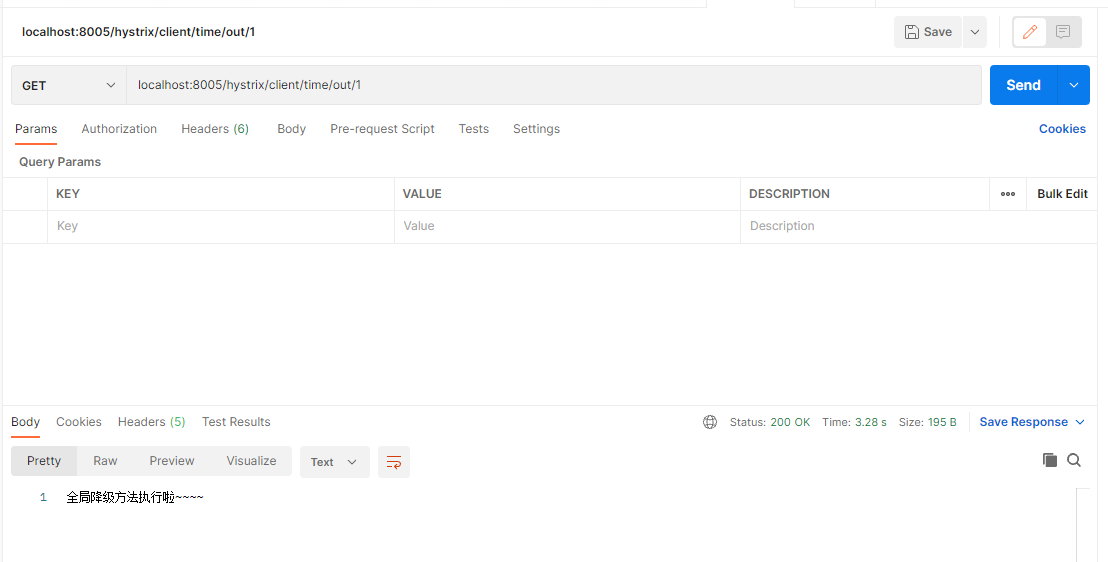Open the comments icon
The image size is (1108, 562).
(1063, 32)
